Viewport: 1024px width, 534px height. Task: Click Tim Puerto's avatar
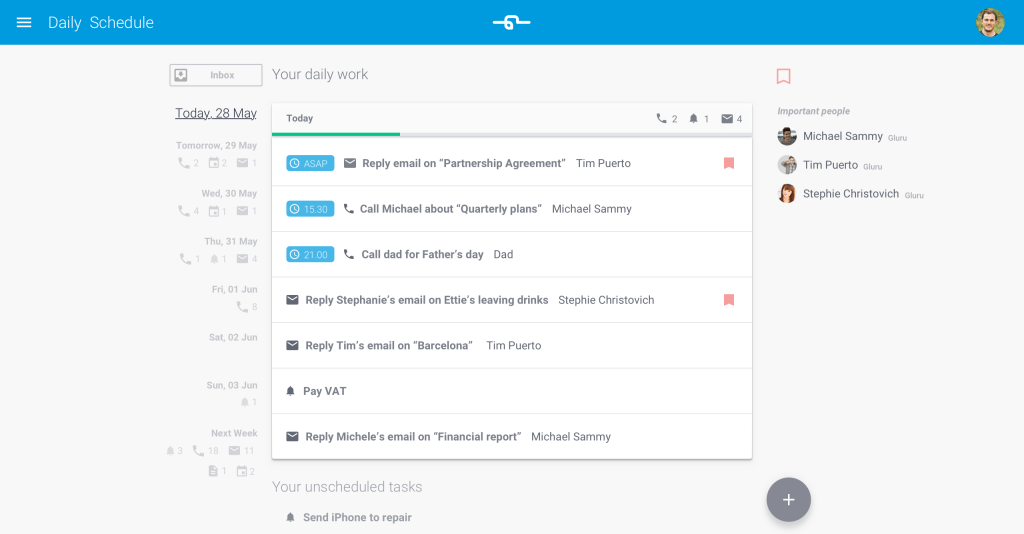pyautogui.click(x=787, y=165)
